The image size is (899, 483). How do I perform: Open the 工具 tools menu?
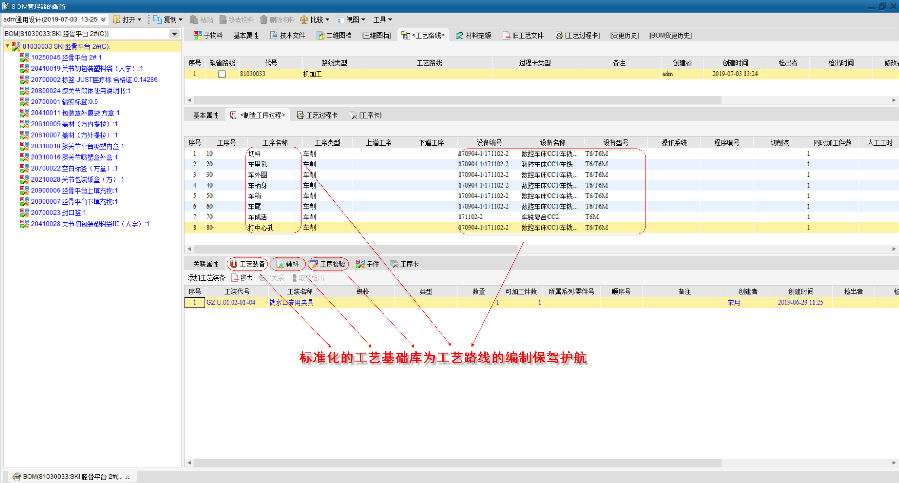[x=382, y=19]
